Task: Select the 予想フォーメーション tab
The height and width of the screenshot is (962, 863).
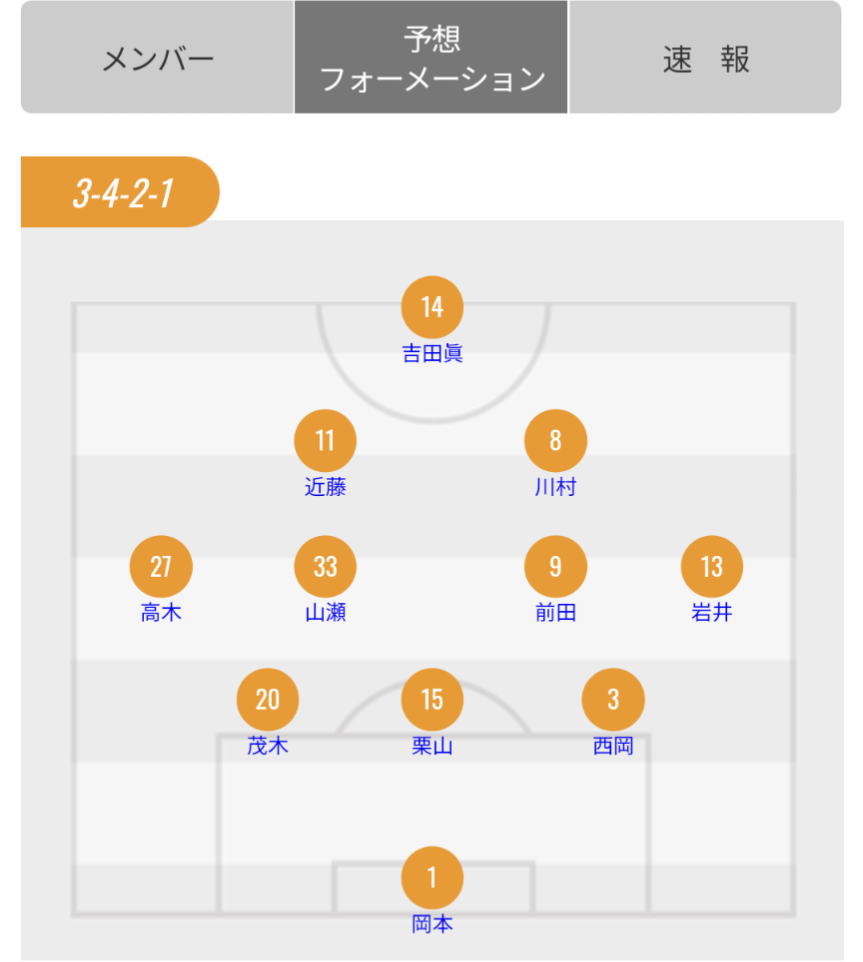Action: pyautogui.click(x=431, y=58)
